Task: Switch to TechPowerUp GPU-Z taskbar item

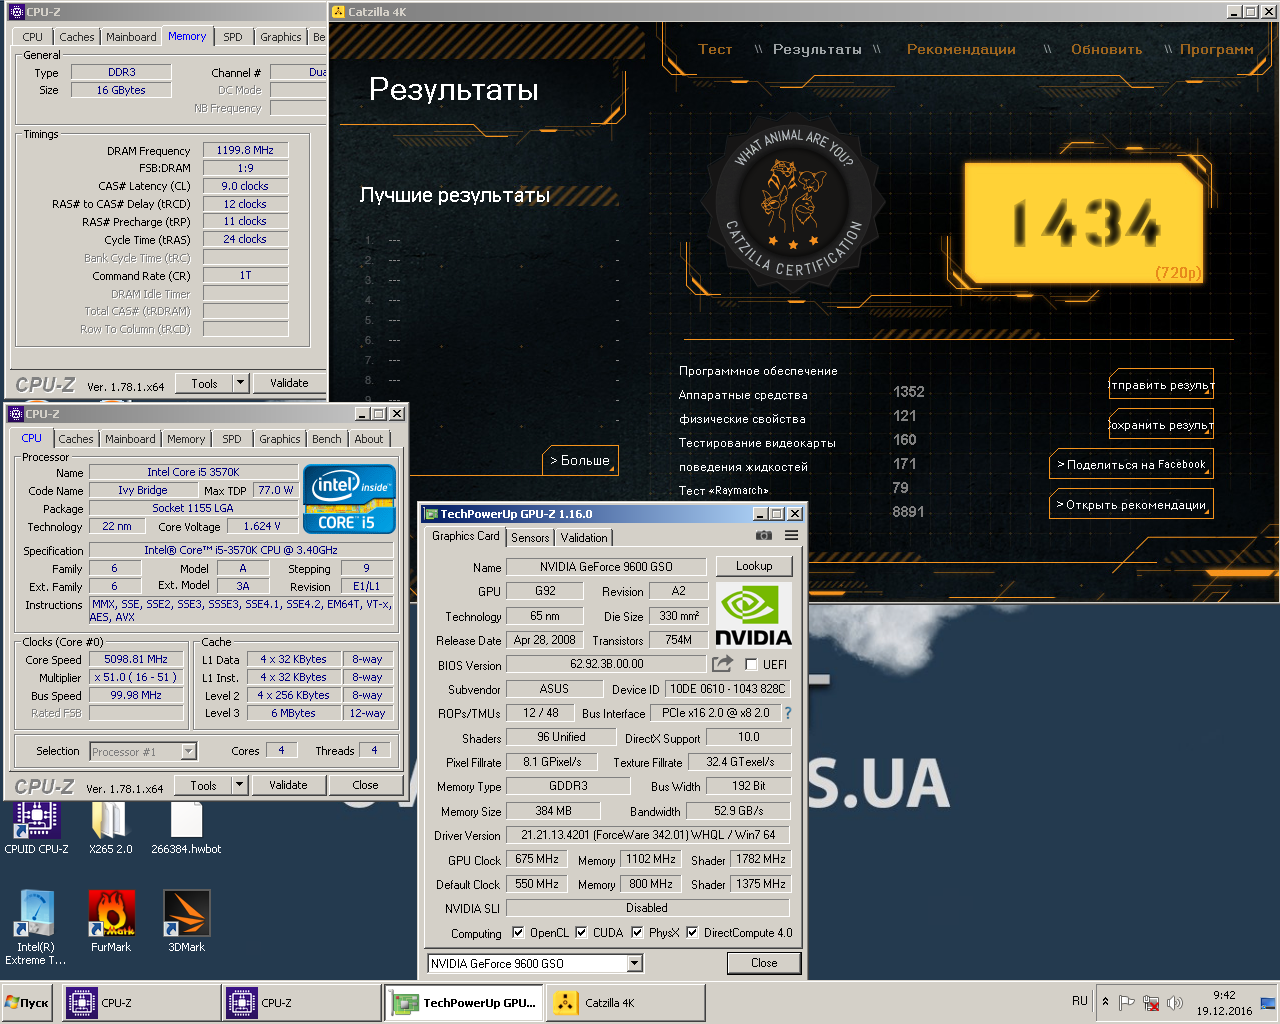Action: [464, 1003]
